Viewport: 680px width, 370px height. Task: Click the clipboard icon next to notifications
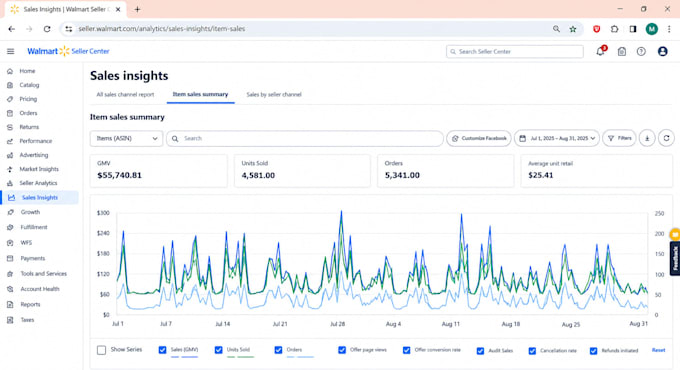[x=621, y=52]
